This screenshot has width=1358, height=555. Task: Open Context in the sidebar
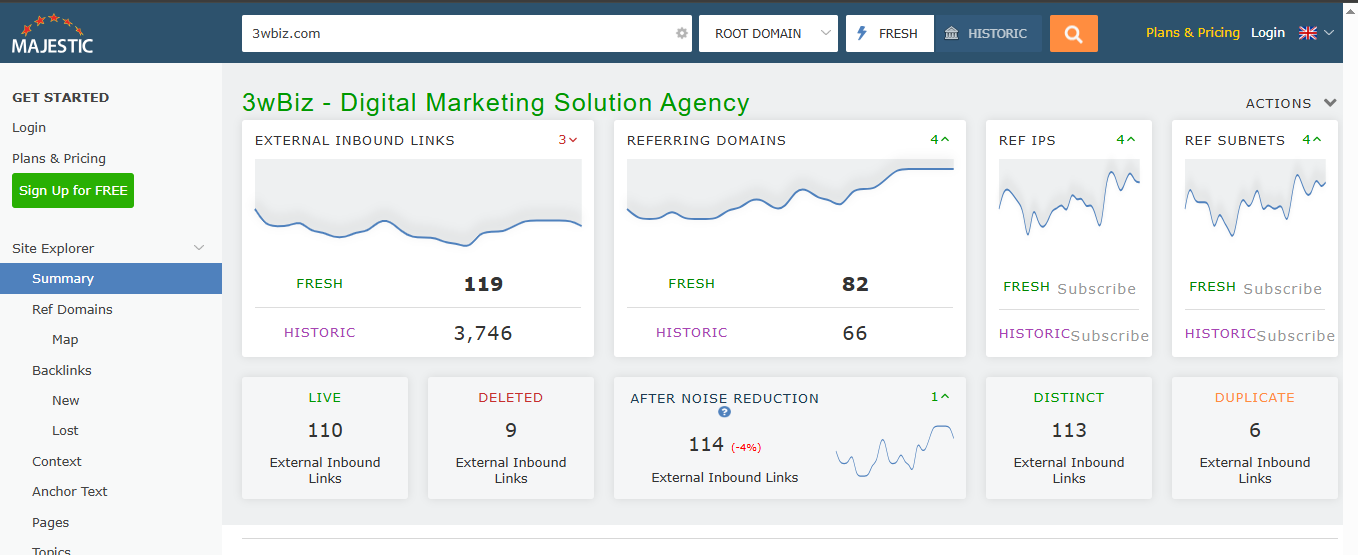57,462
